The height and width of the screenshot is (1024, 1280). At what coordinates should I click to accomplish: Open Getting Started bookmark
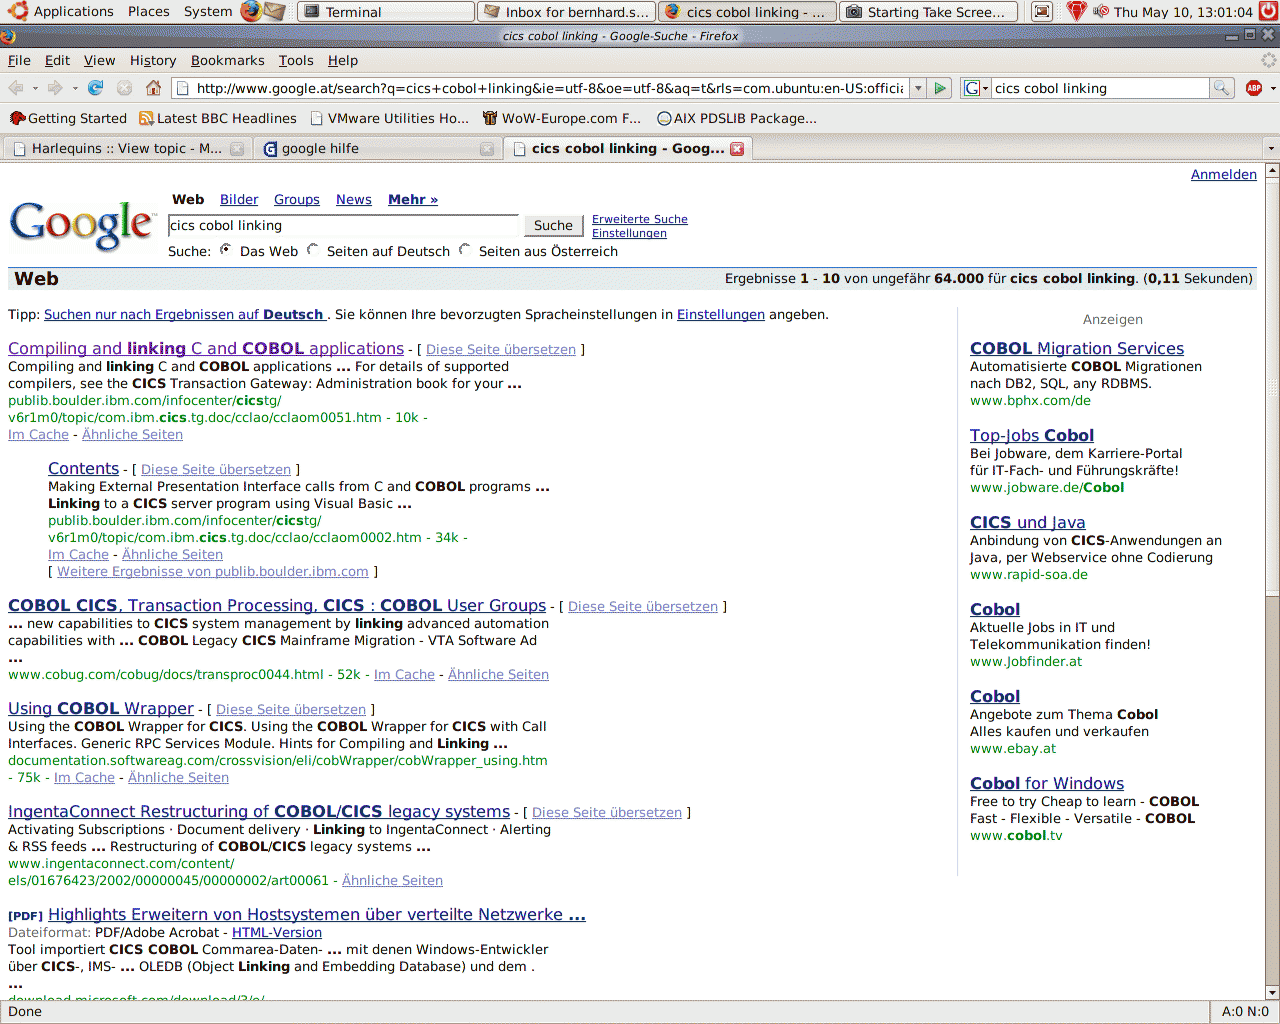(68, 118)
